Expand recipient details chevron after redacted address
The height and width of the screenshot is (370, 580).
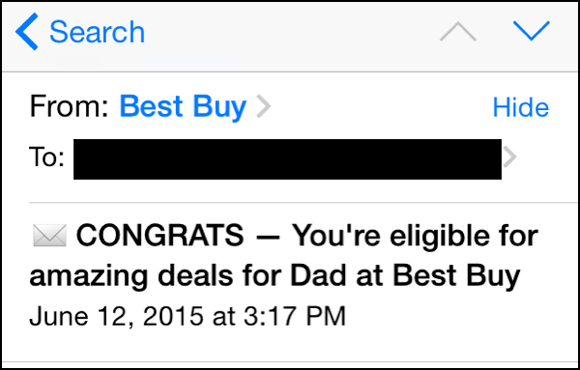[510, 157]
